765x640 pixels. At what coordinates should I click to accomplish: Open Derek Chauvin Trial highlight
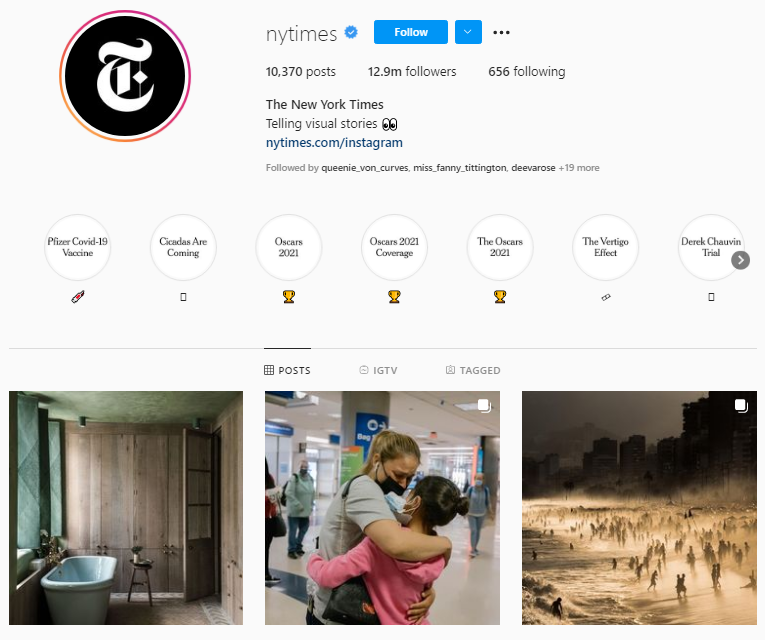click(711, 247)
